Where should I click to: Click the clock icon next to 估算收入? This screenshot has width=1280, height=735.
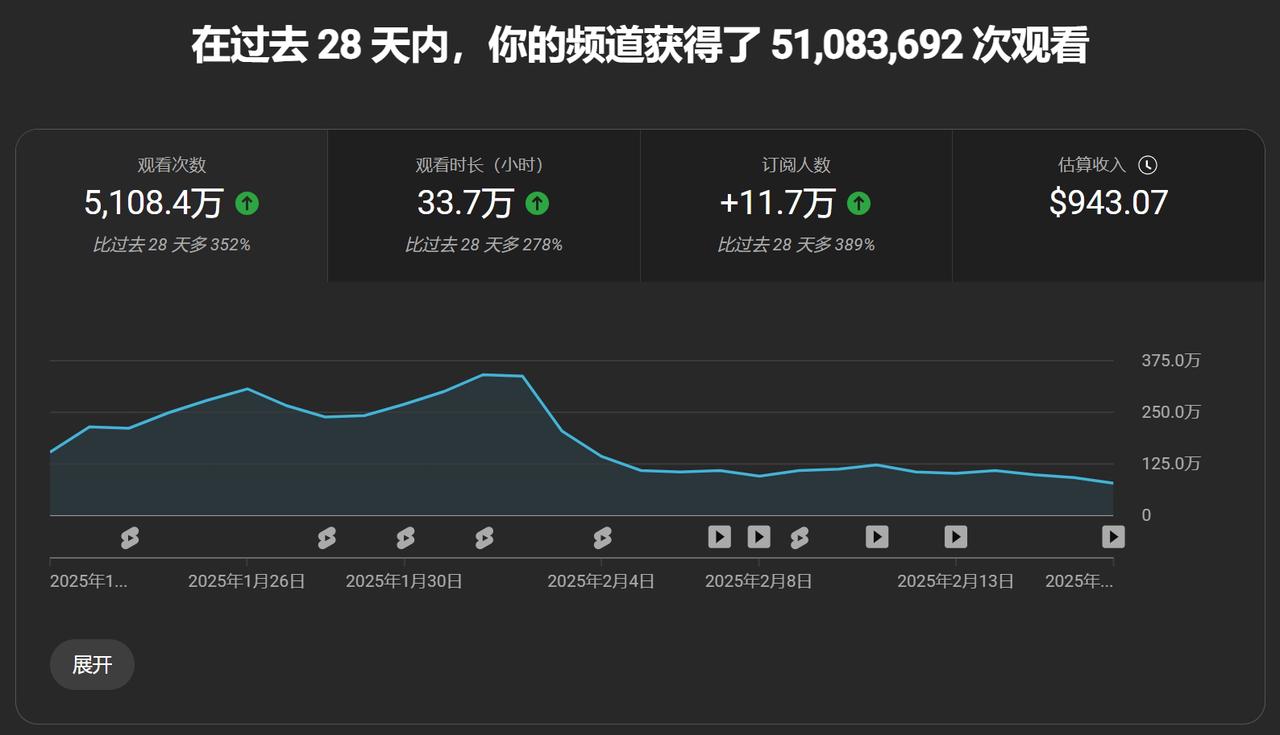(x=1147, y=165)
